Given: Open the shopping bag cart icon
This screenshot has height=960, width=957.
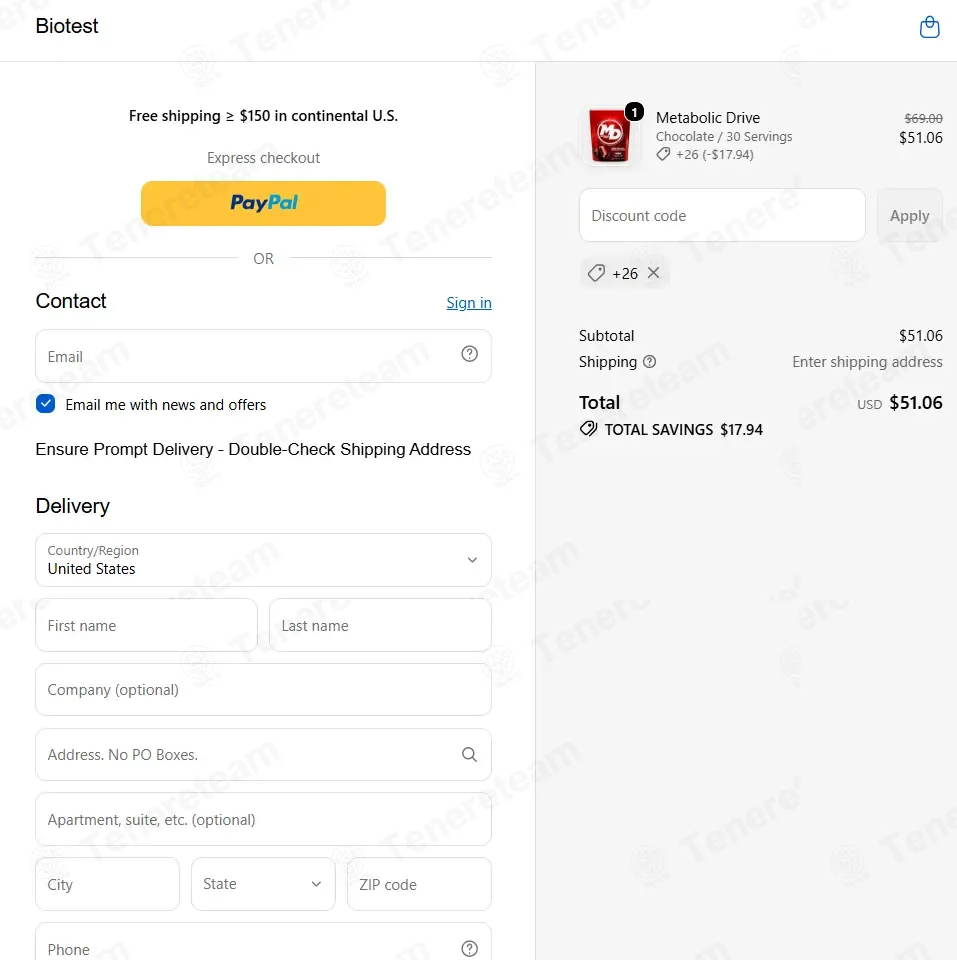Looking at the screenshot, I should [929, 27].
